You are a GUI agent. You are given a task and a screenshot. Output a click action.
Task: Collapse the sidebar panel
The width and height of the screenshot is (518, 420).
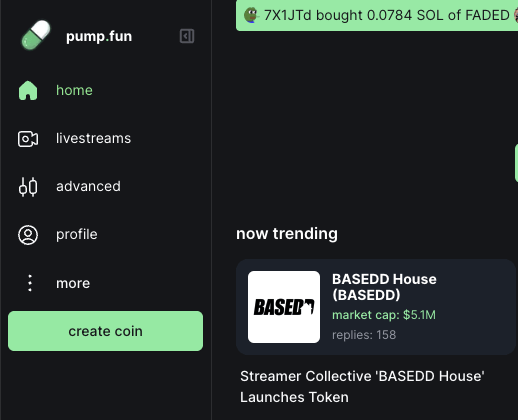(x=187, y=36)
